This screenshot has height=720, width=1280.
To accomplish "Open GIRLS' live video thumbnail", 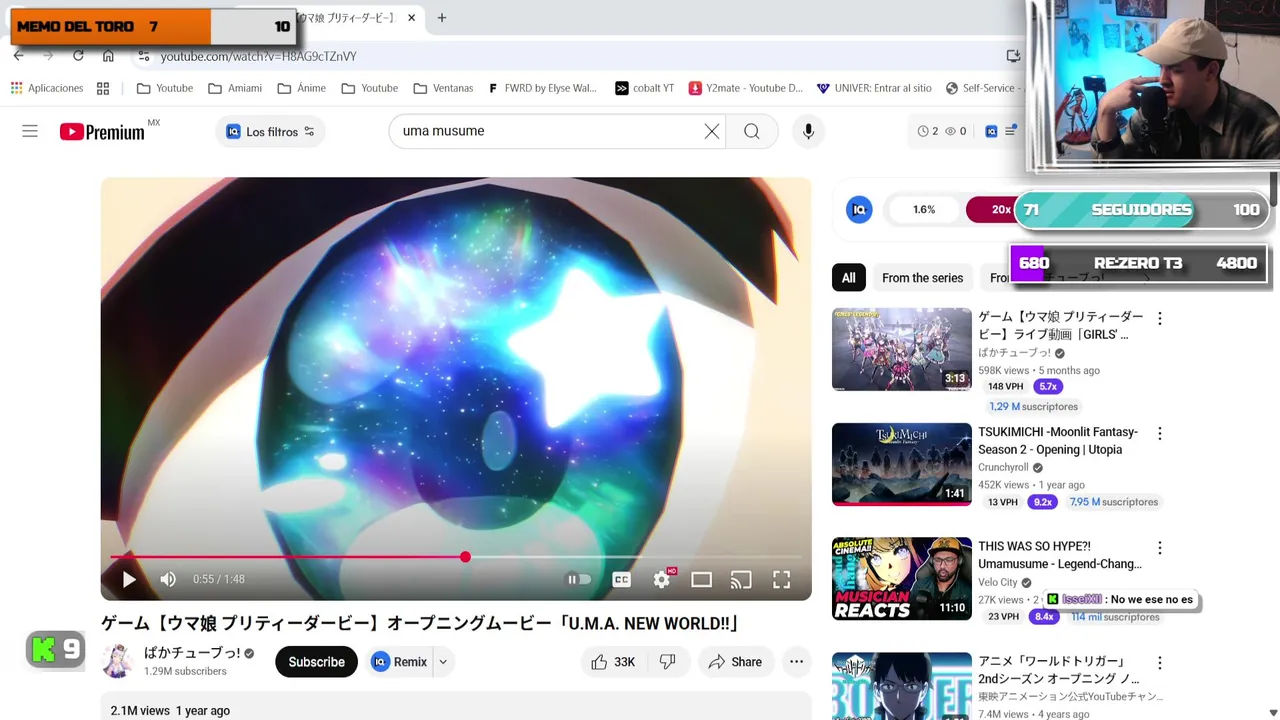I will (x=901, y=349).
